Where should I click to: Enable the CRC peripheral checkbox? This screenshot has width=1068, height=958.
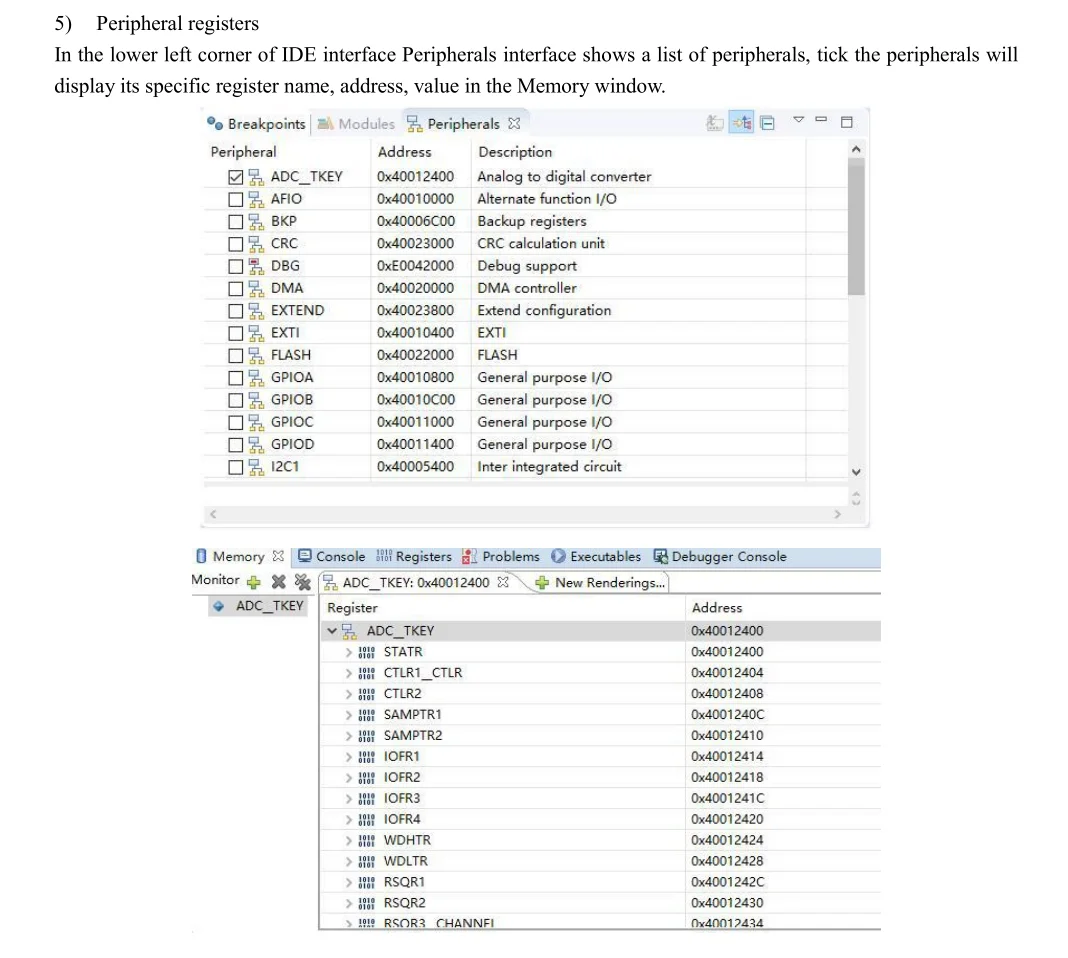236,244
